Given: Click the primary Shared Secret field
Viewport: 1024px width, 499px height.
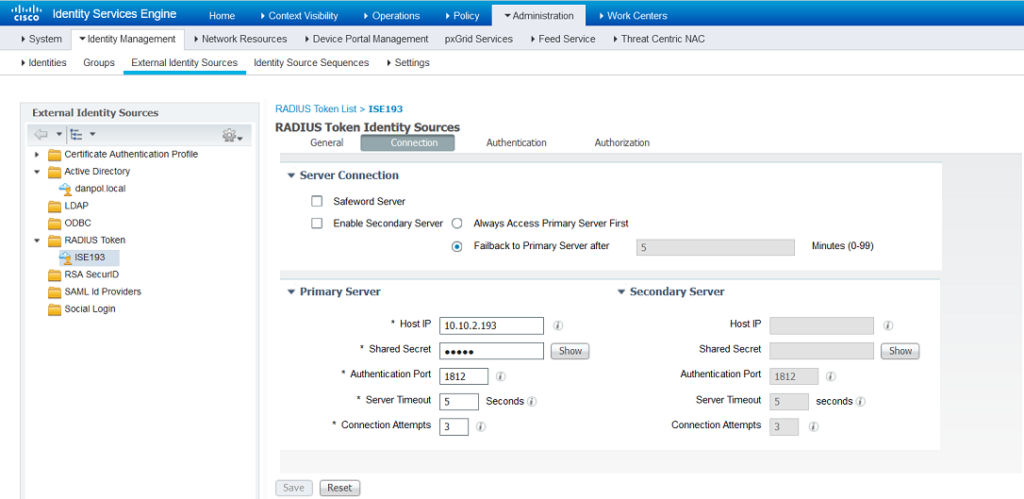Looking at the screenshot, I should [491, 351].
